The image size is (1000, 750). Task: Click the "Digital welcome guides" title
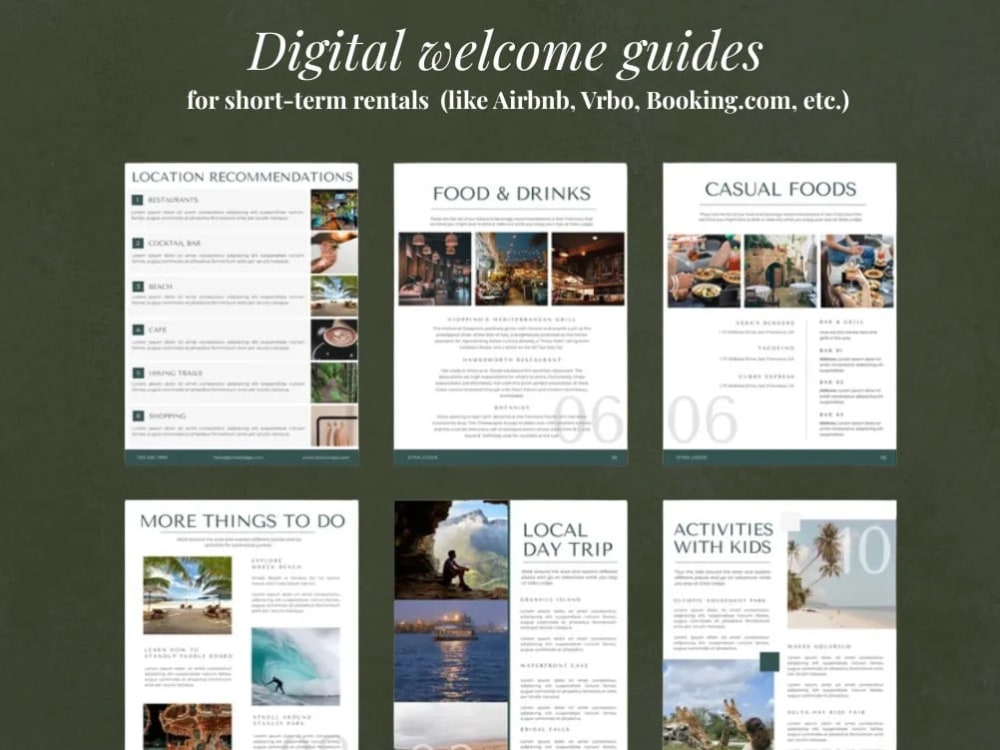505,52
